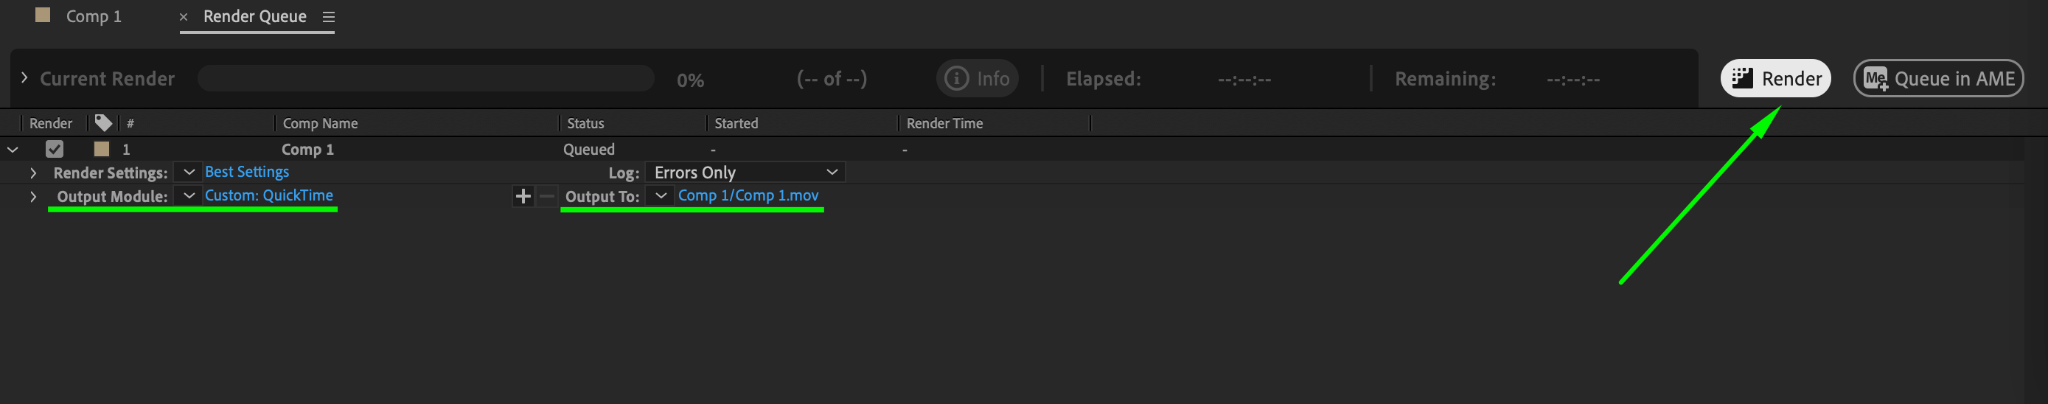Click the Queue in AME button
Image resolution: width=2048 pixels, height=404 pixels.
click(x=1938, y=78)
